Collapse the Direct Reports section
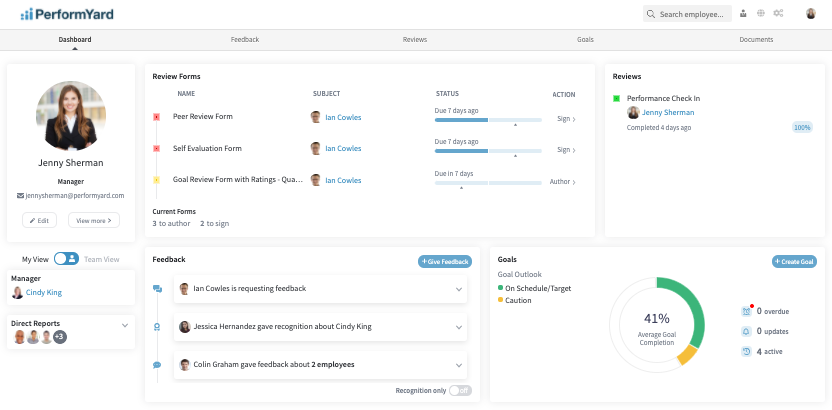This screenshot has width=832, height=410. (x=125, y=325)
